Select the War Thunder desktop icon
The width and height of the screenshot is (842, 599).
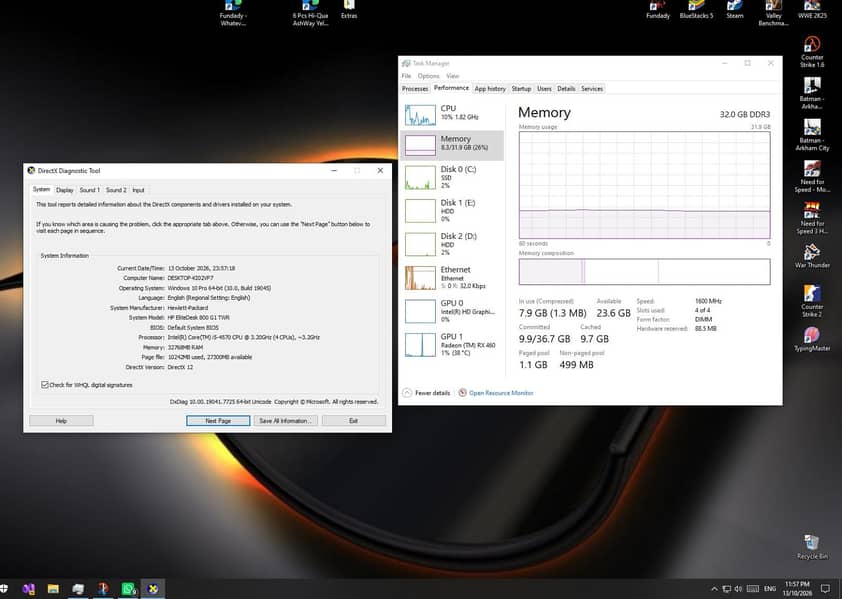point(812,256)
